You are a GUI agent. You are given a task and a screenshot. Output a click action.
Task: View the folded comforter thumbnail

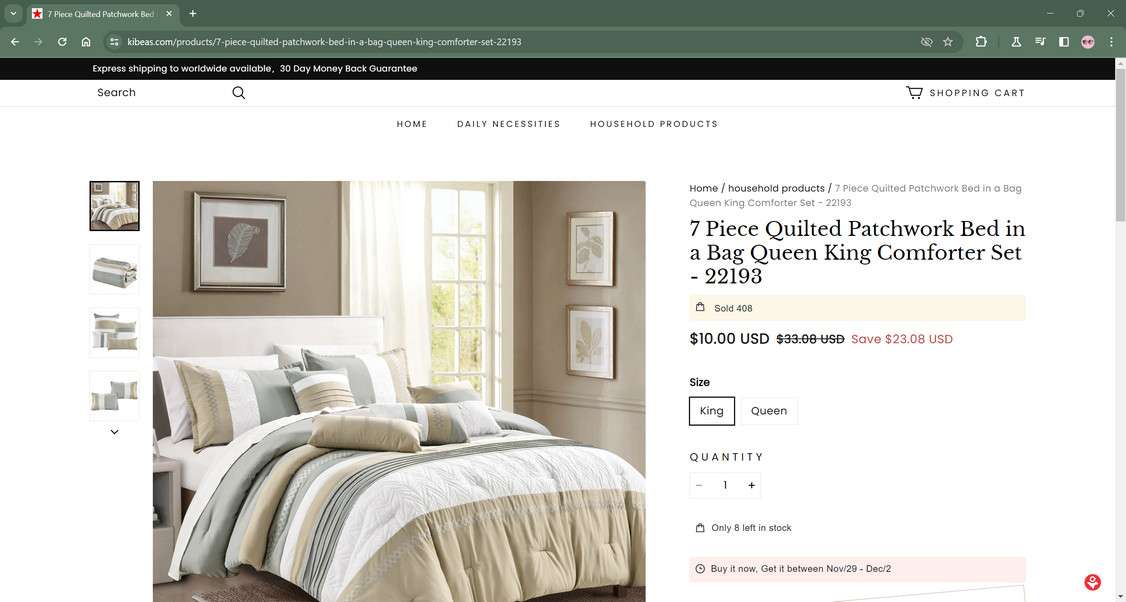(x=114, y=269)
